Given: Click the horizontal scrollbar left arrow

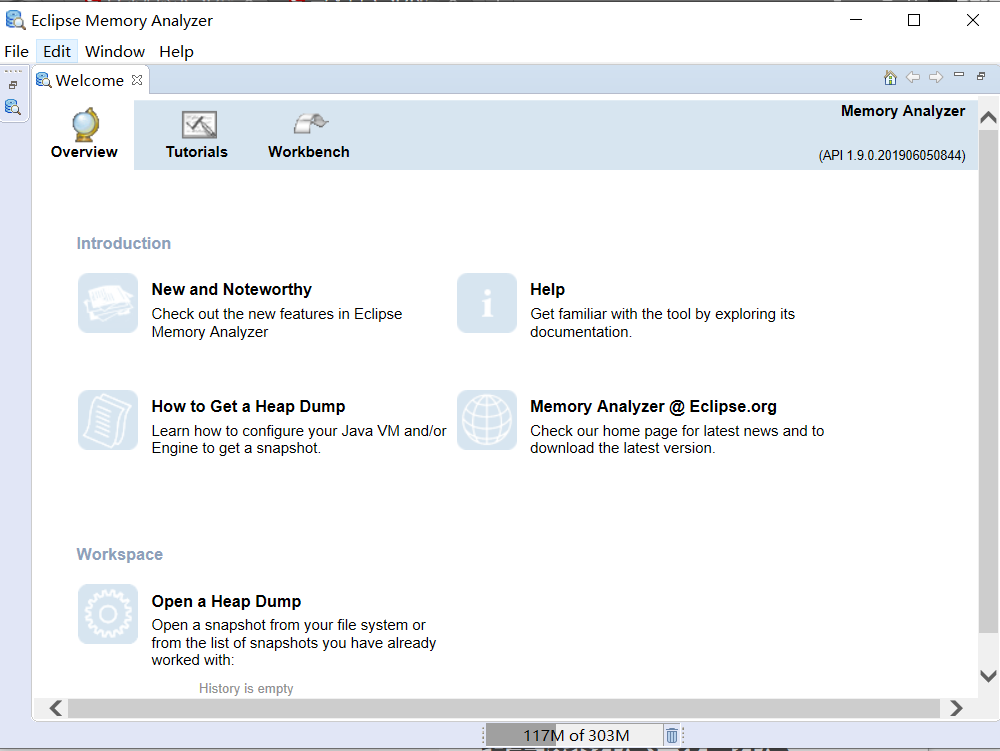Looking at the screenshot, I should [x=56, y=708].
